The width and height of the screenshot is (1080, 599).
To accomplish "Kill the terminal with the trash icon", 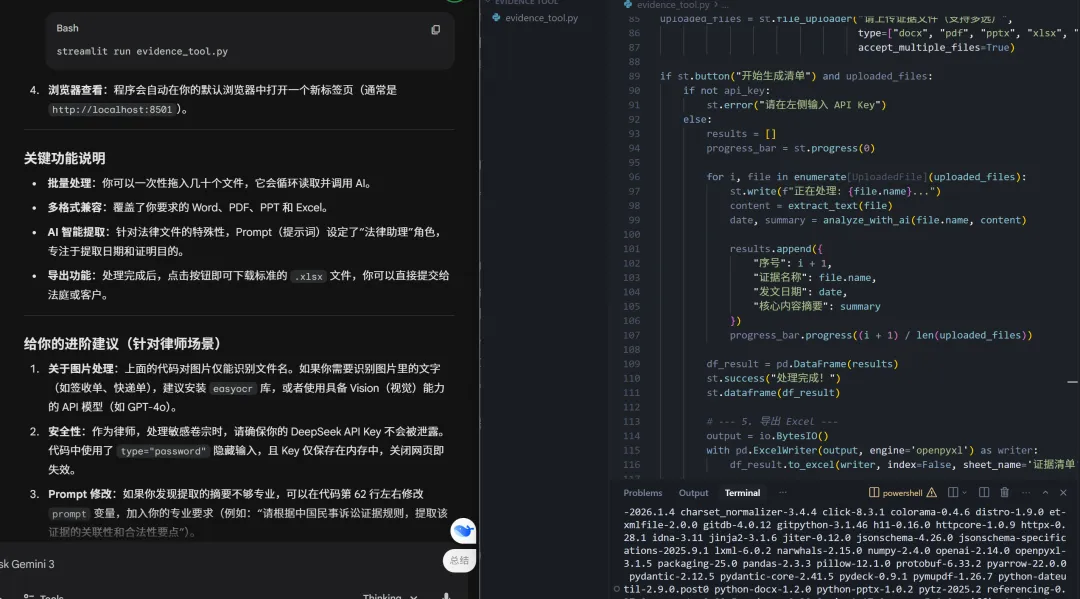I will pos(1004,493).
